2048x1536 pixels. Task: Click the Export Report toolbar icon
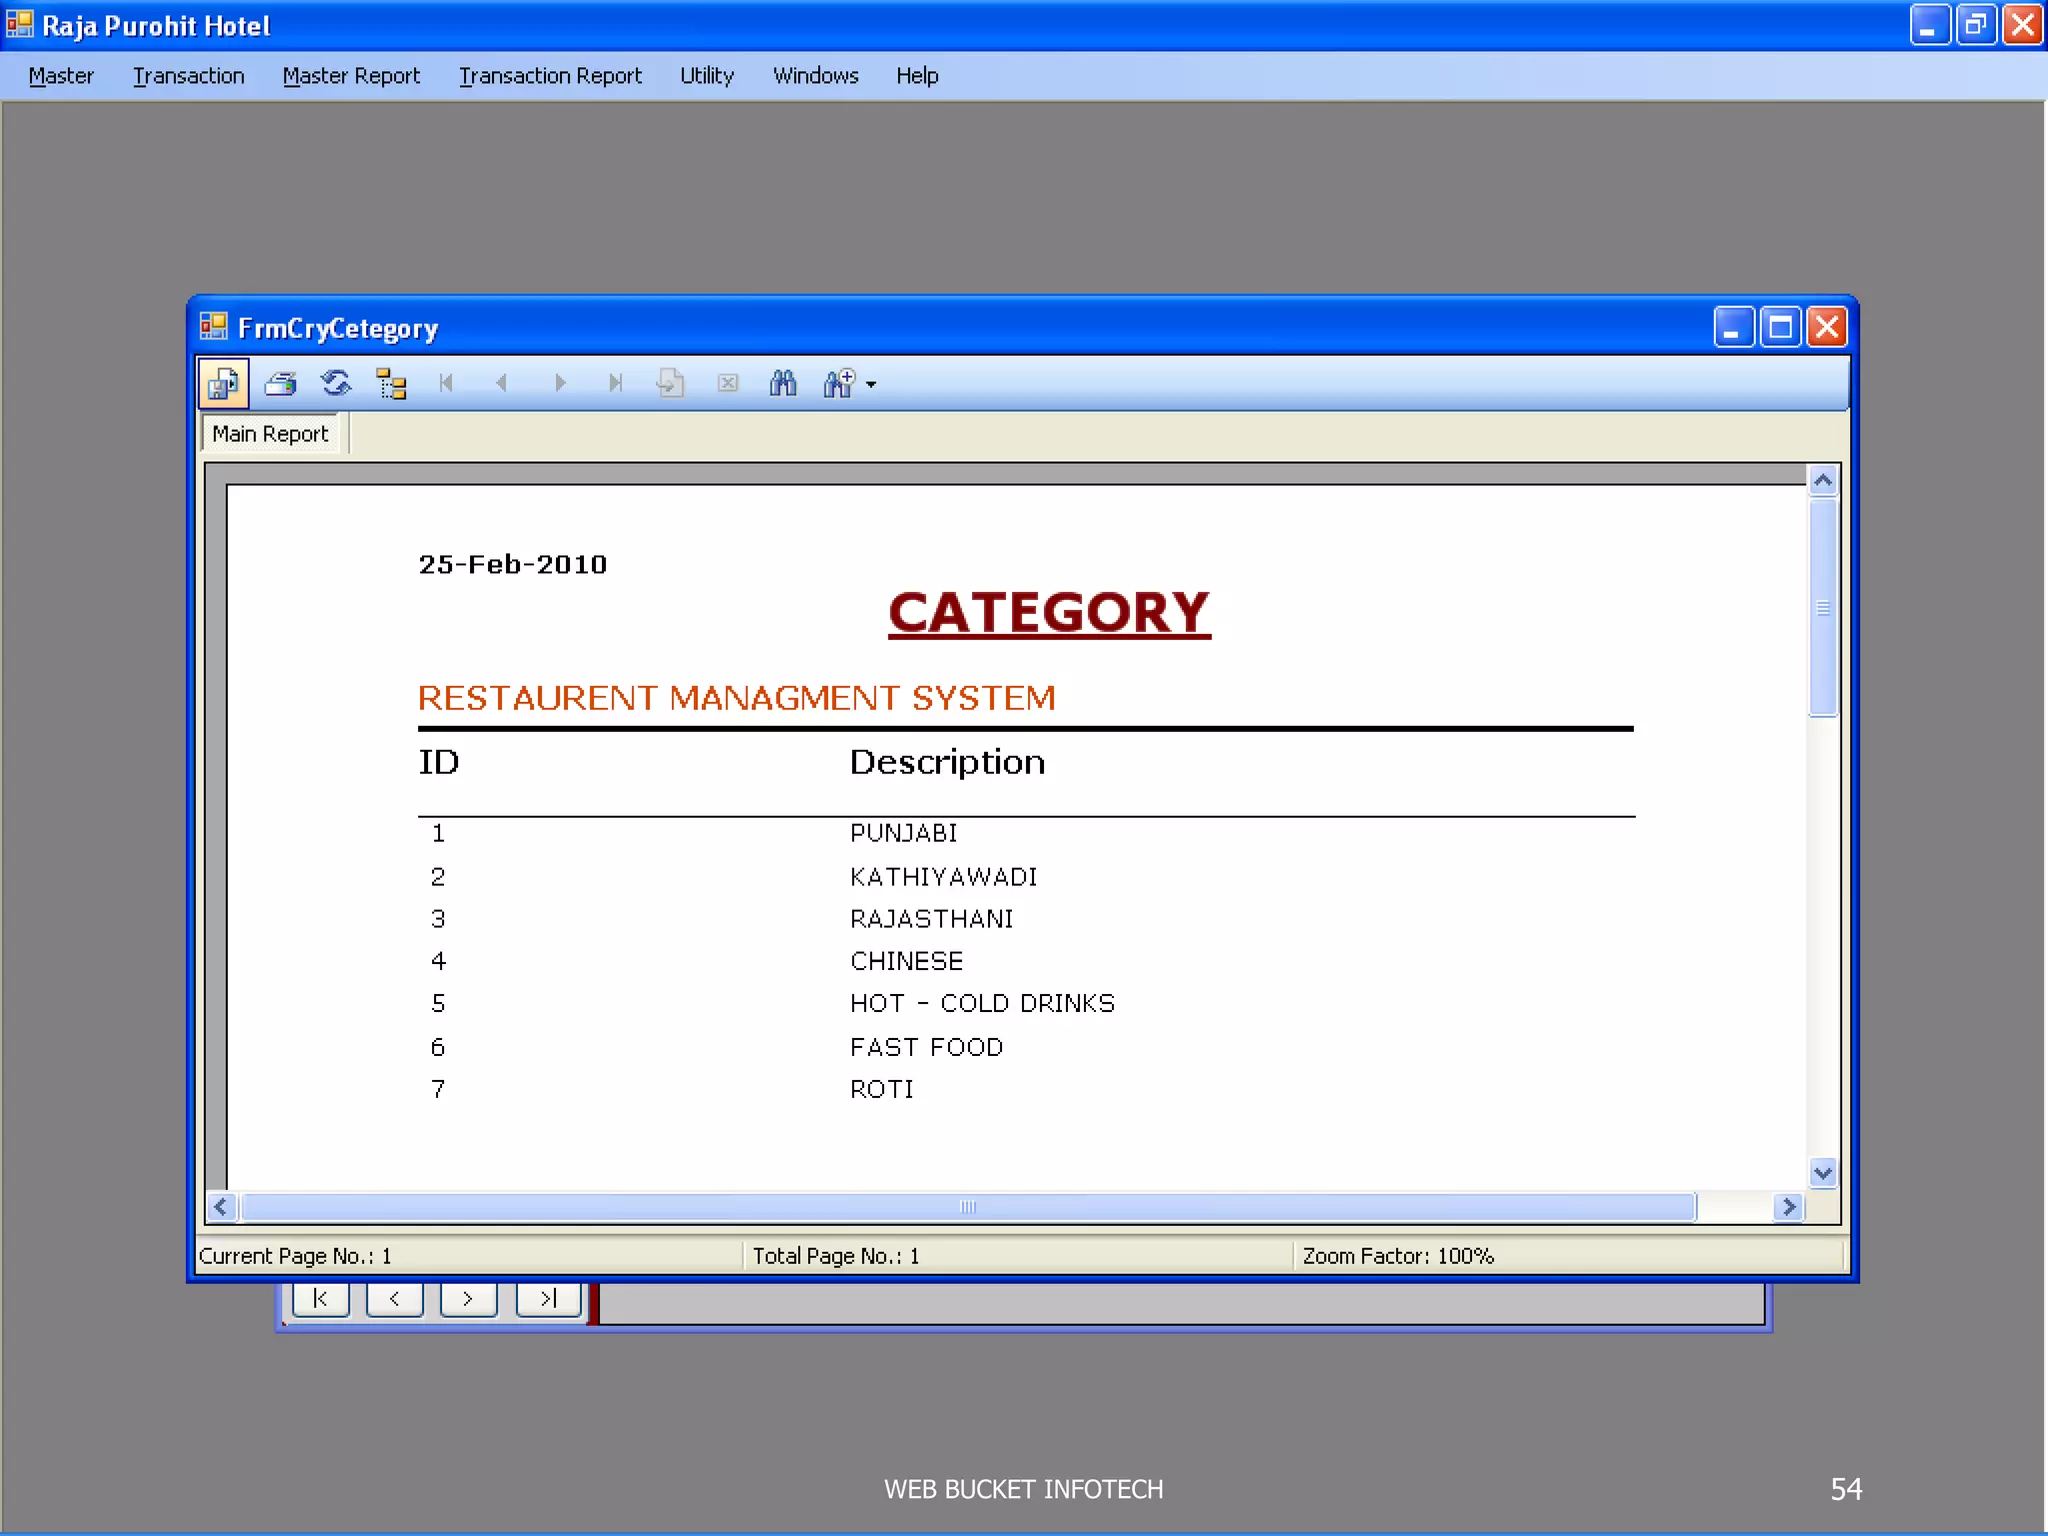tap(224, 383)
